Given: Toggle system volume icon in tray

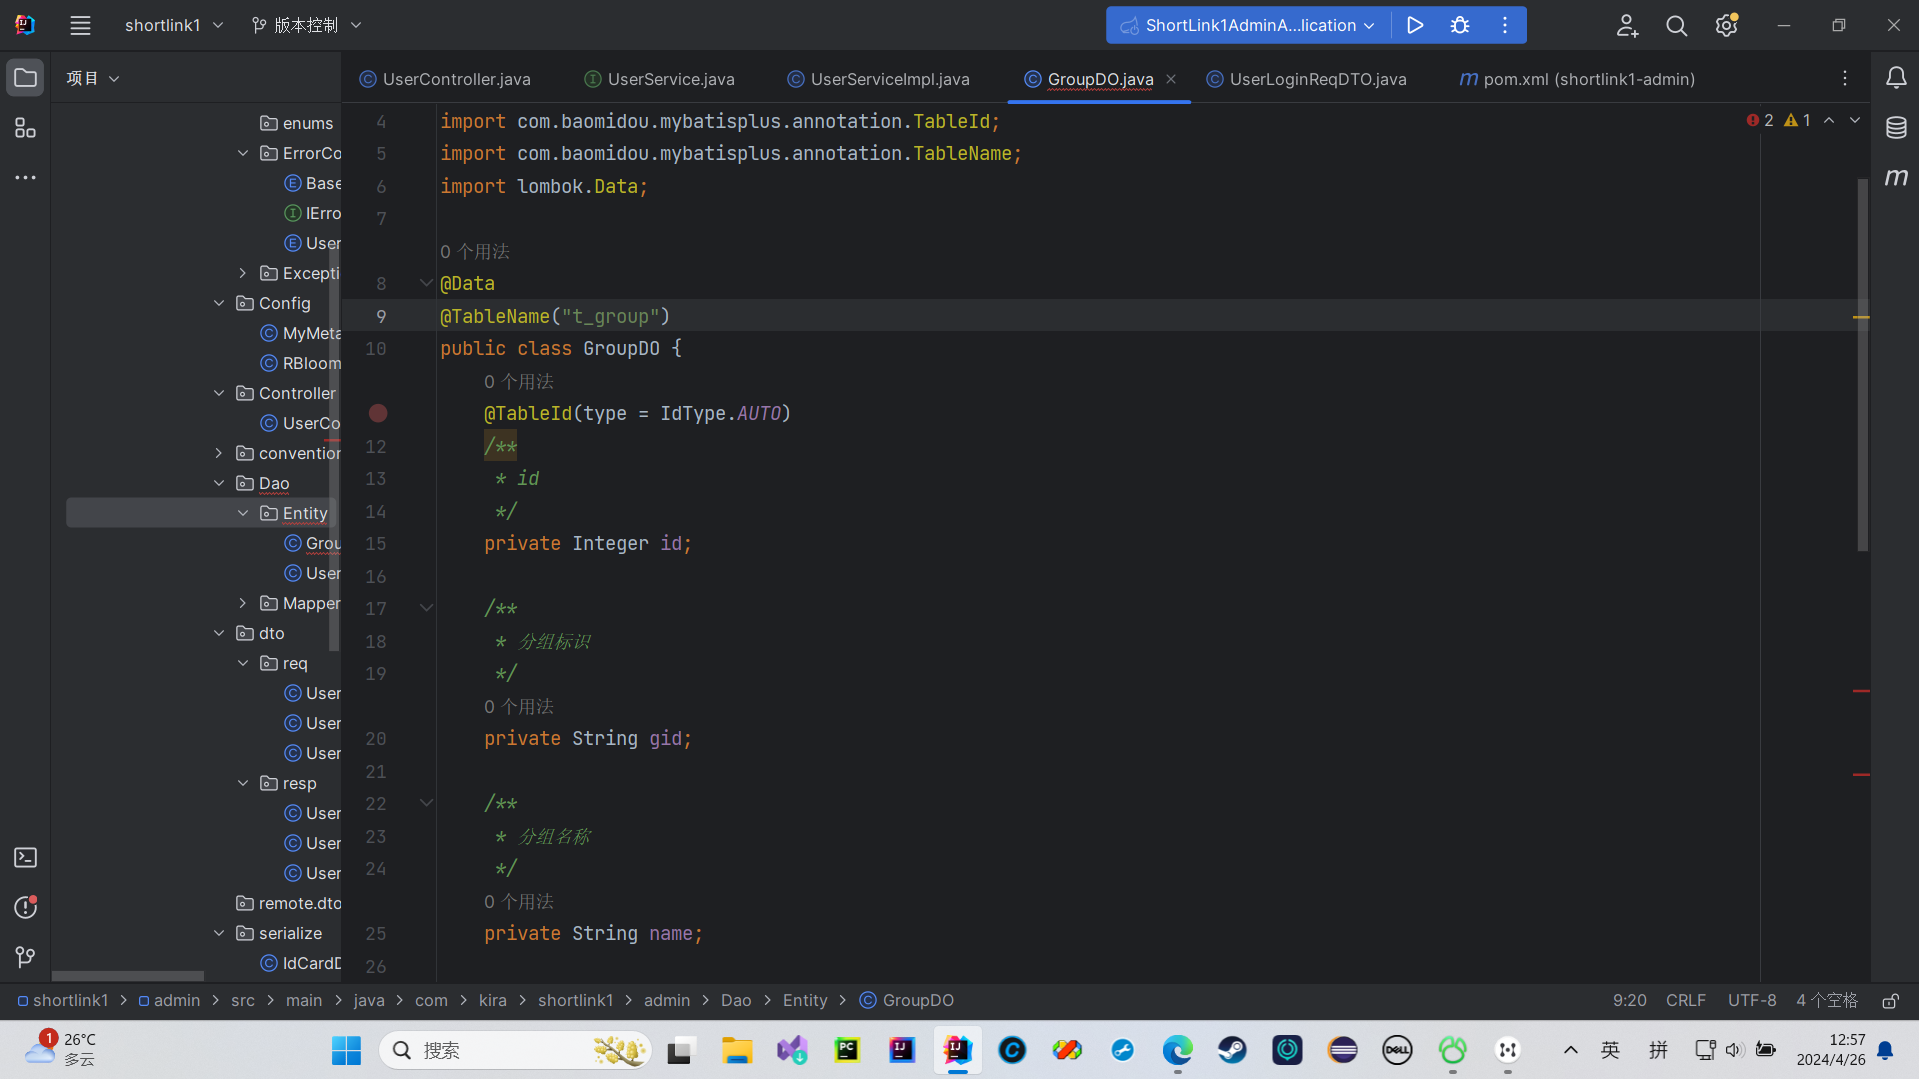Looking at the screenshot, I should point(1734,1050).
